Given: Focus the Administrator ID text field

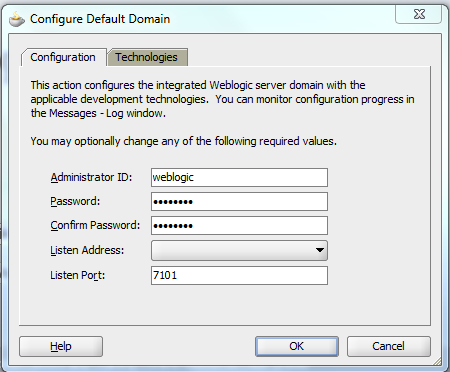Looking at the screenshot, I should click(x=239, y=177).
